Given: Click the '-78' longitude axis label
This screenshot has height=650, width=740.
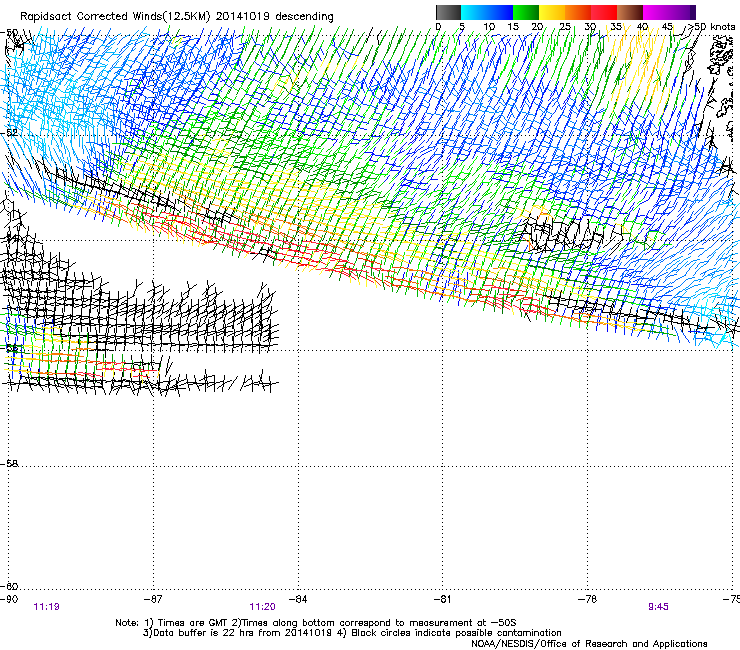Looking at the screenshot, I should pyautogui.click(x=587, y=599).
